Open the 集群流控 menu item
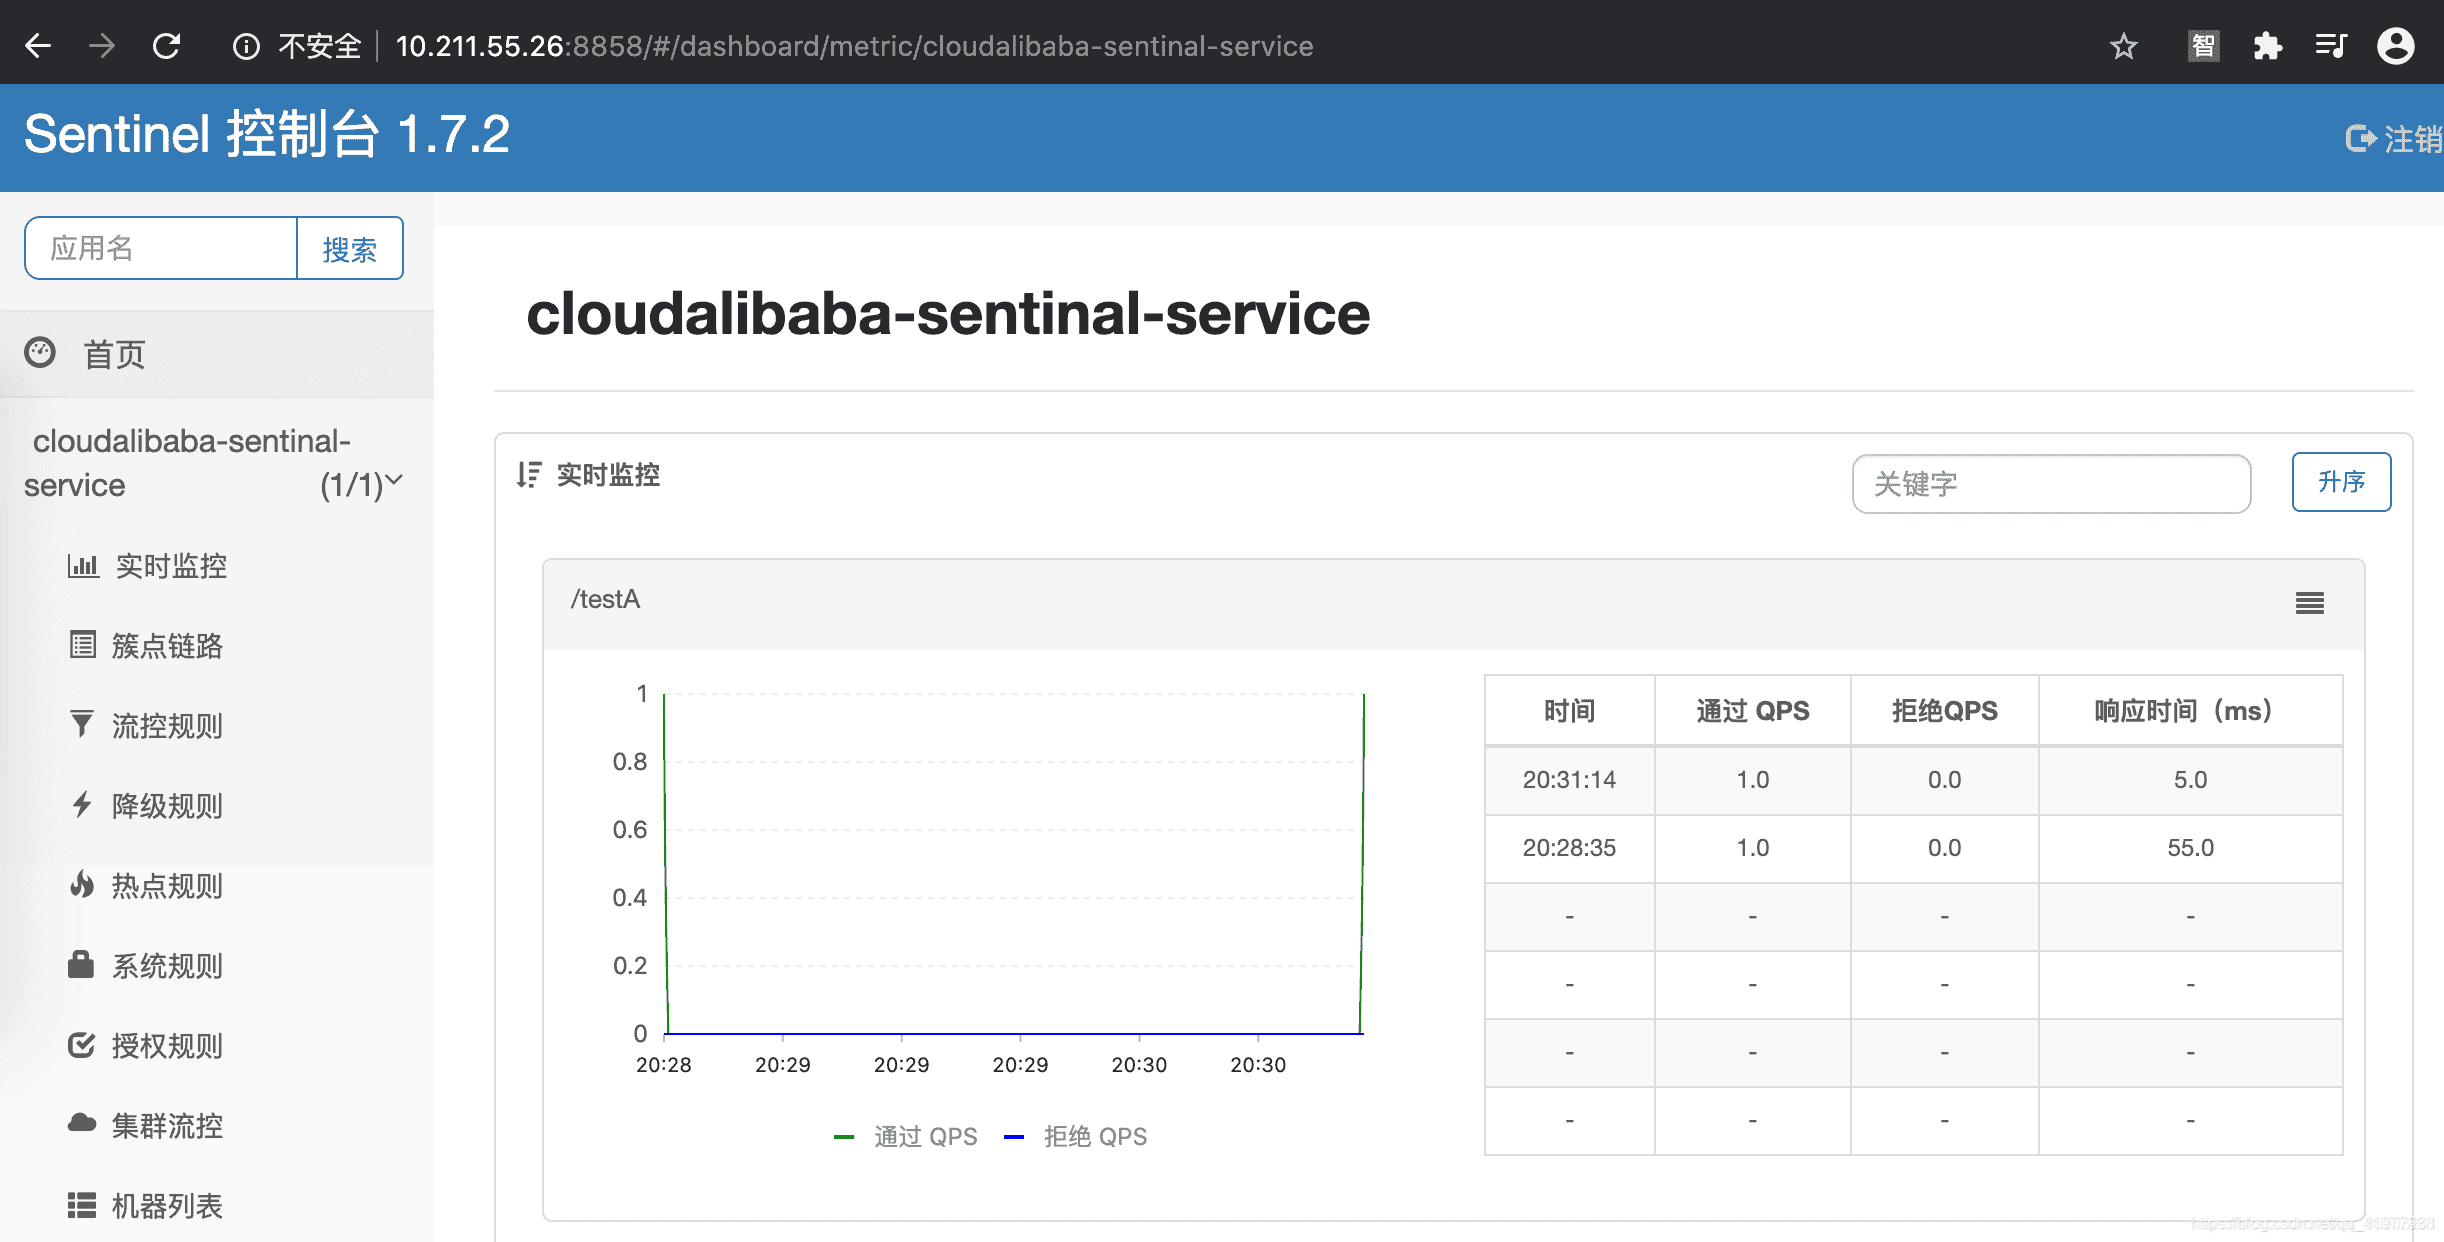Viewport: 2444px width, 1242px height. (x=168, y=1126)
